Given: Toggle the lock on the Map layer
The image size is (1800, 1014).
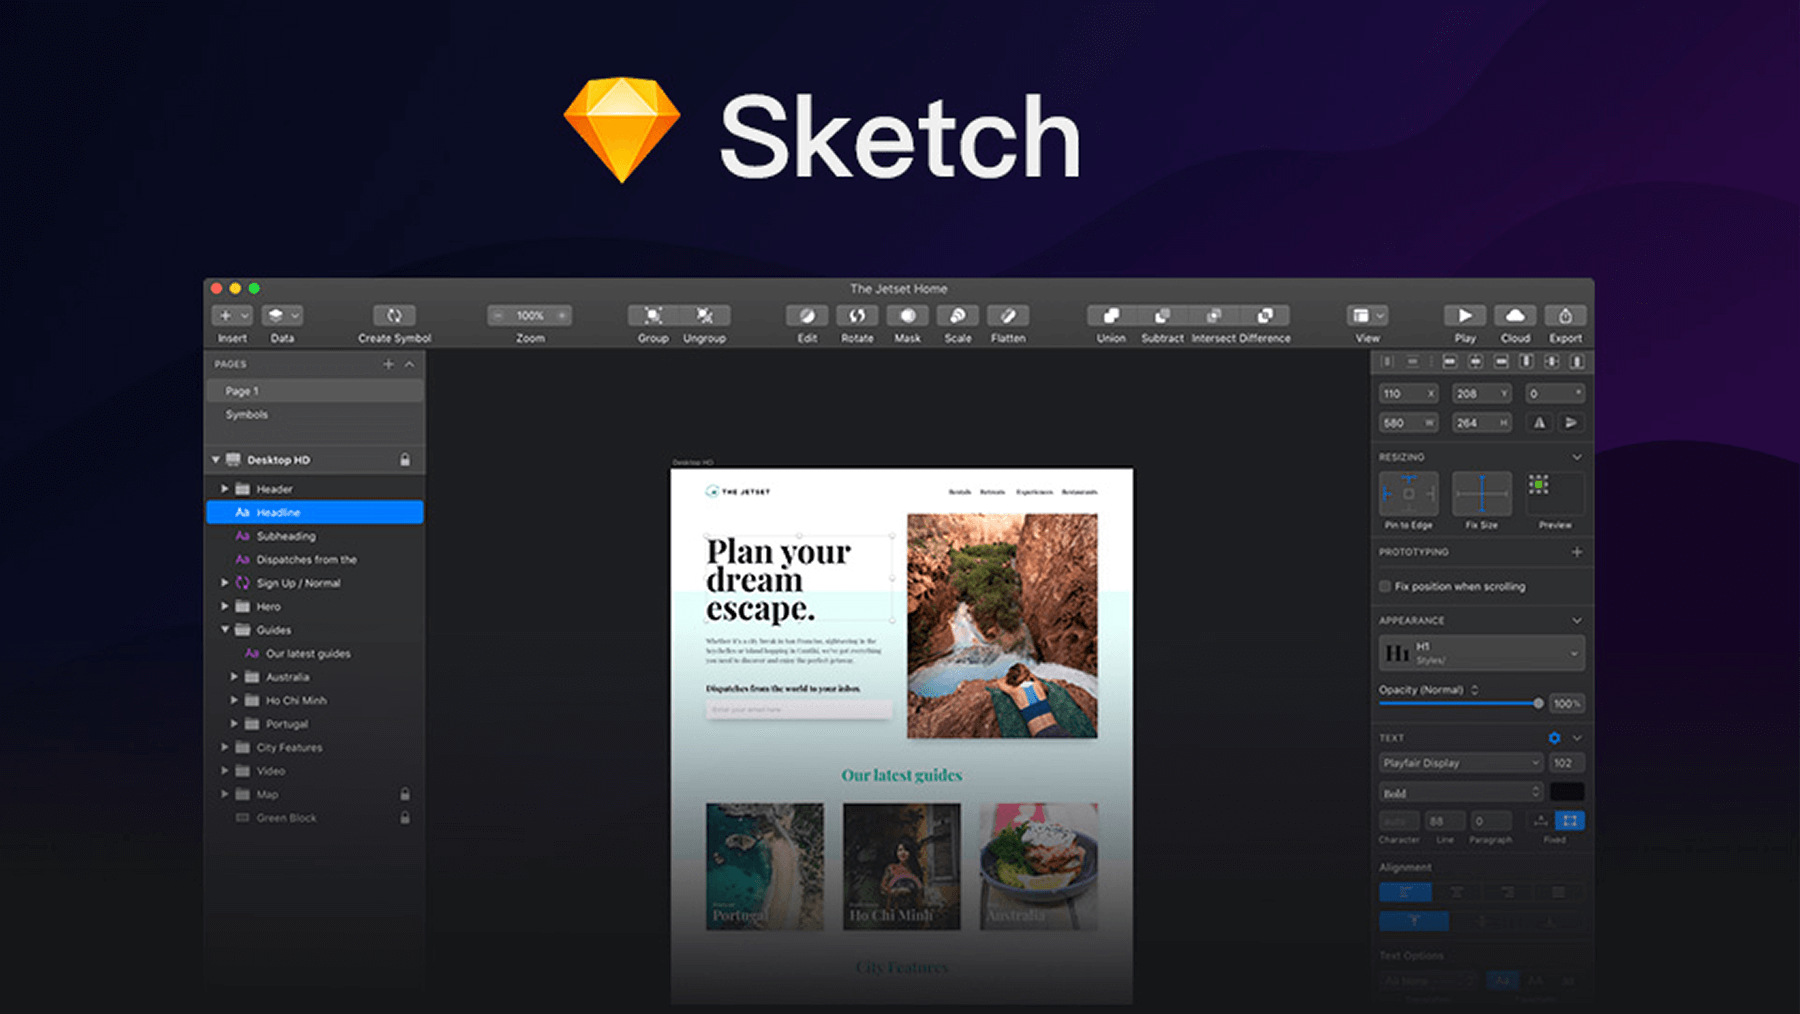Looking at the screenshot, I should pos(405,794).
